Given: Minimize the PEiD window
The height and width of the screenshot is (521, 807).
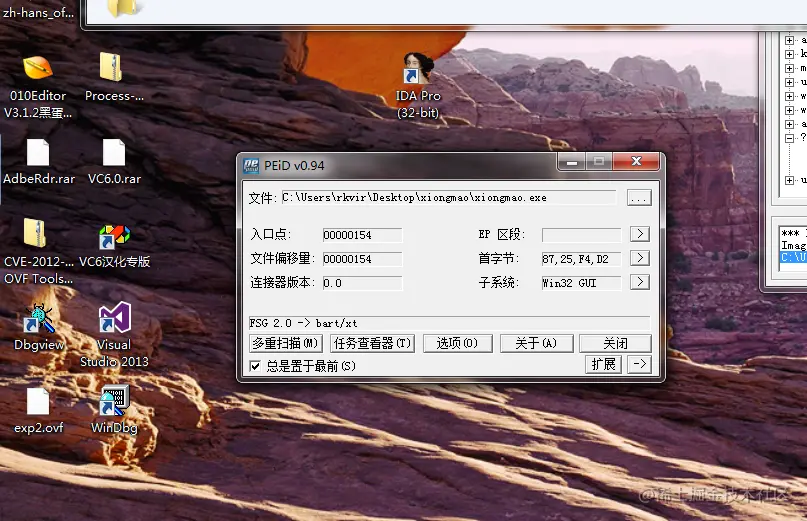Looking at the screenshot, I should pyautogui.click(x=572, y=162).
